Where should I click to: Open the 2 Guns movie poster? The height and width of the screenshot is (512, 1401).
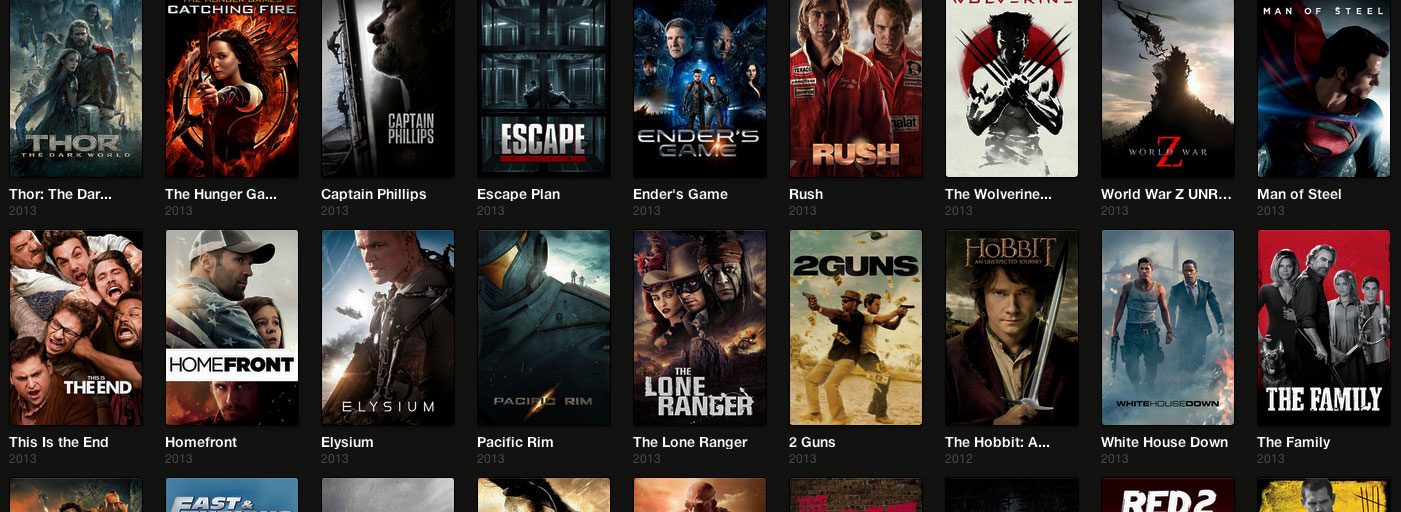point(856,328)
